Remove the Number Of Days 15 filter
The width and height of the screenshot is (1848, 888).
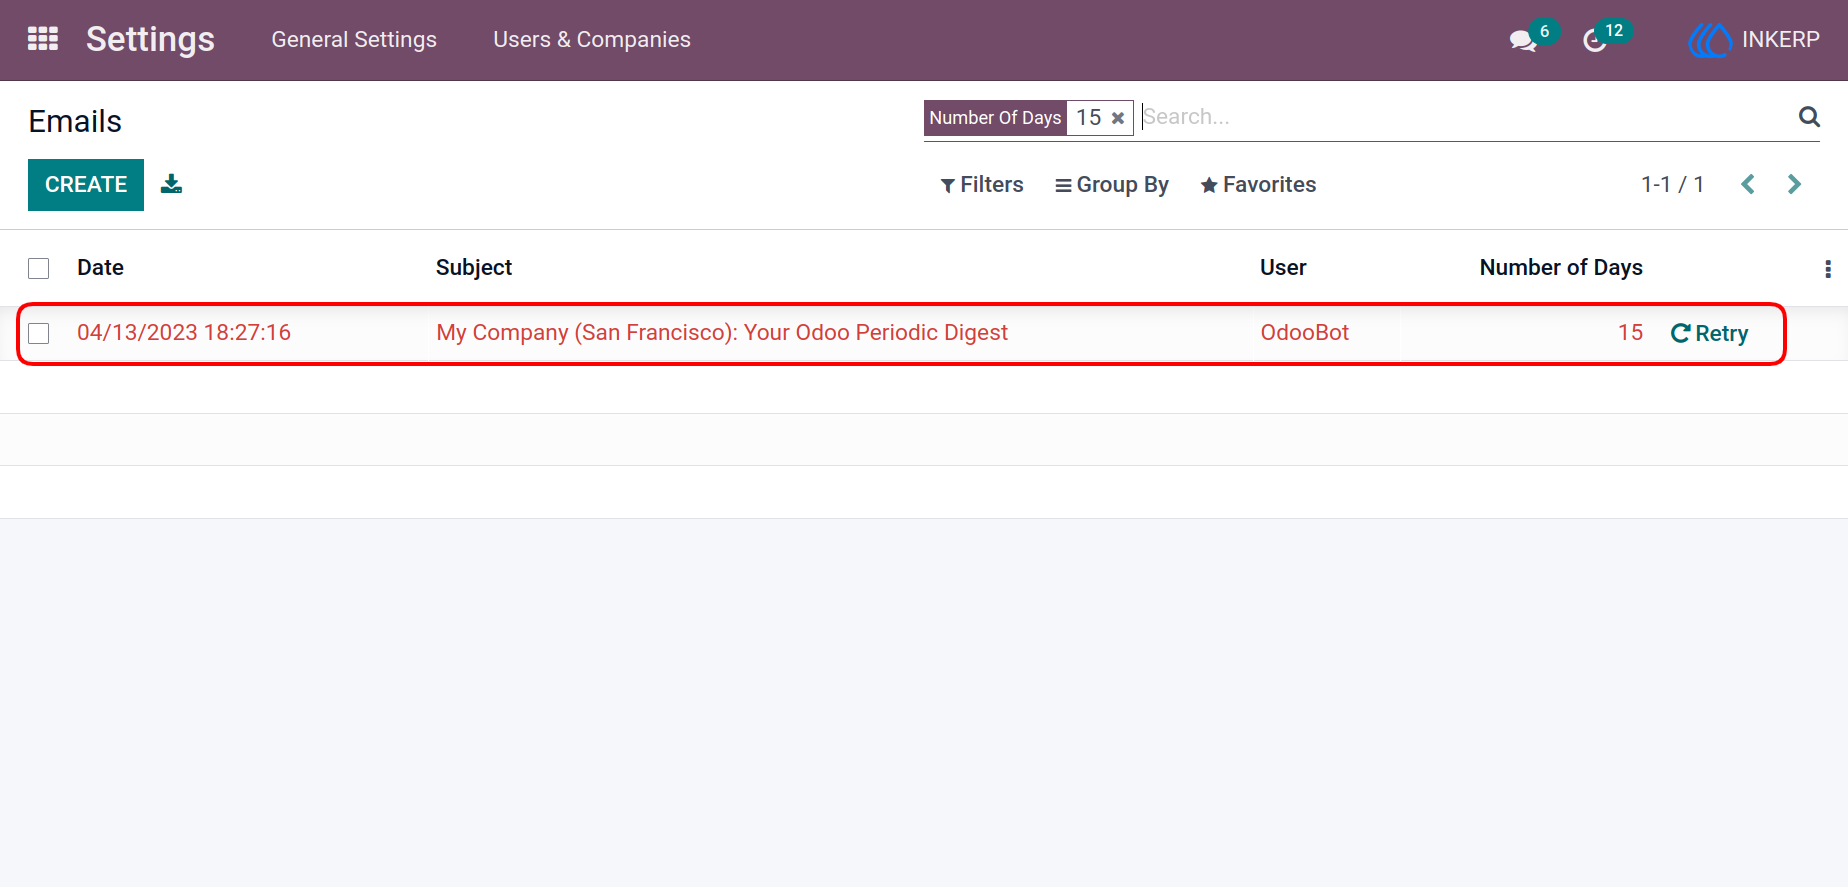point(1118,118)
